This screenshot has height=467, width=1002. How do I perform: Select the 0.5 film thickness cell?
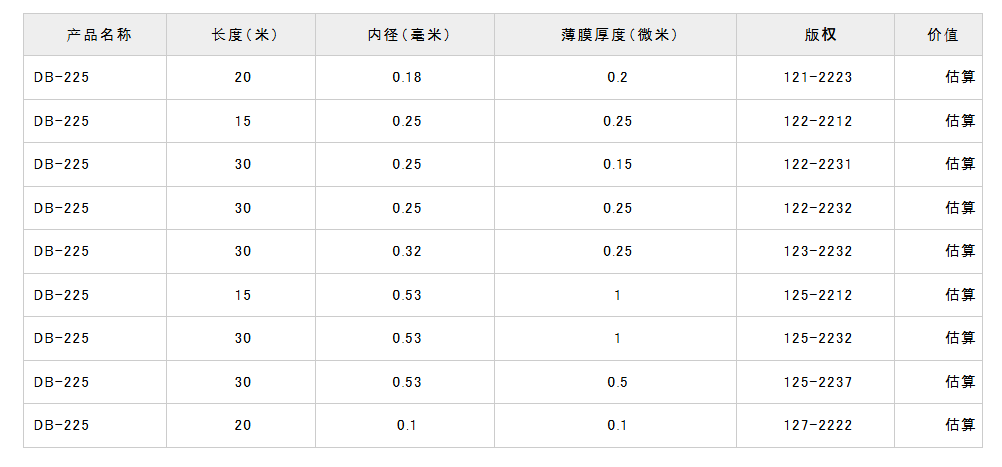(617, 382)
